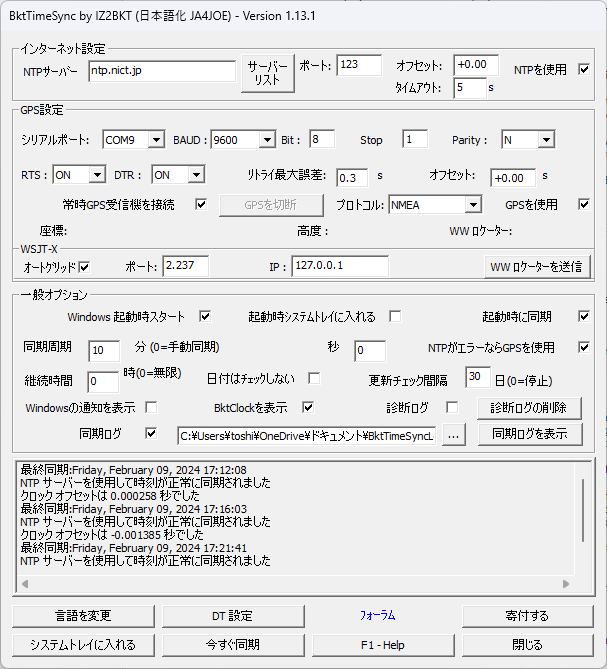Open the サーバーリスト button
The width and height of the screenshot is (607, 669).
tap(268, 73)
